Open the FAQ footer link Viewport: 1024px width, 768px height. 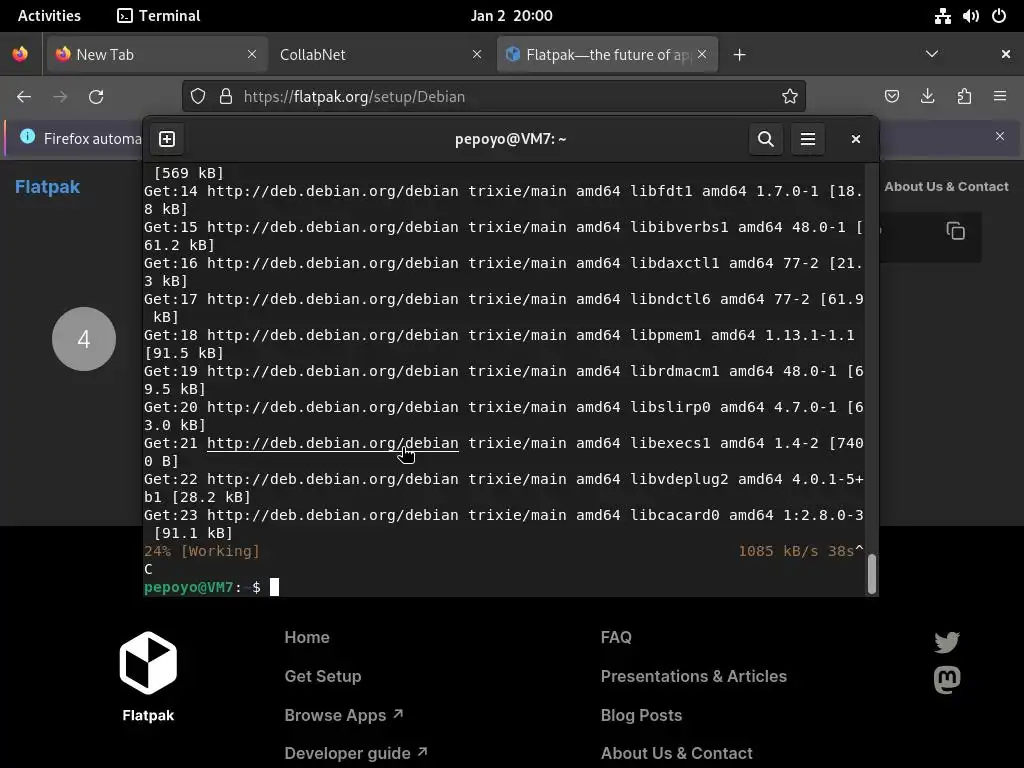[616, 637]
